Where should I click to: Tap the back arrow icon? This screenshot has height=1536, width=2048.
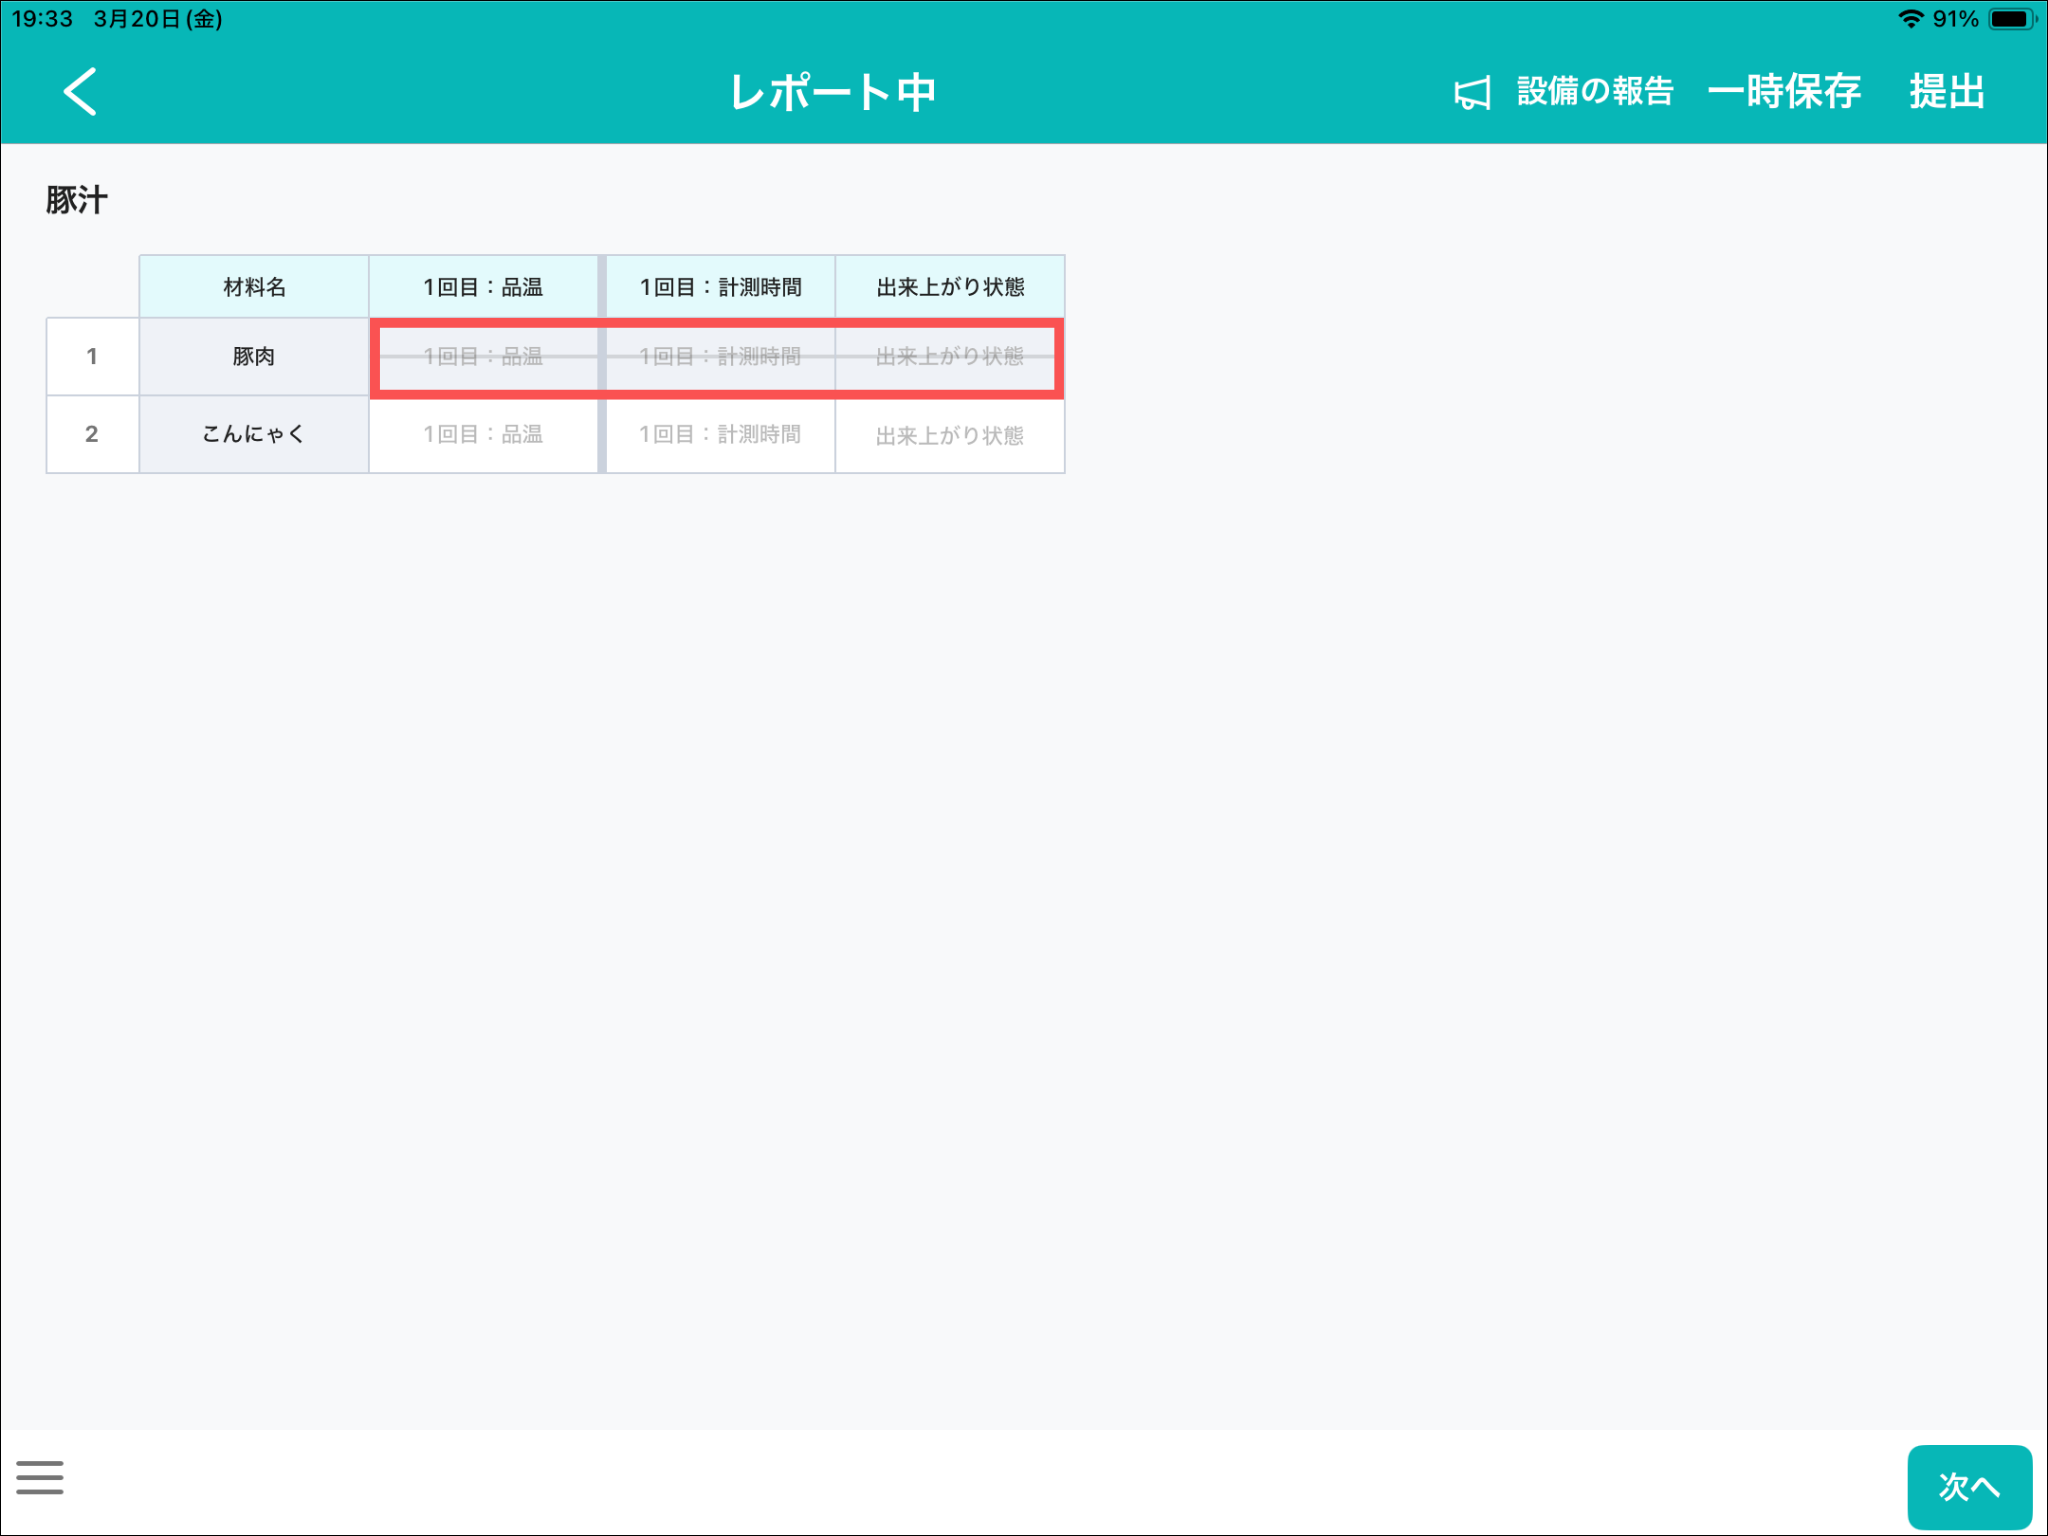(80, 92)
